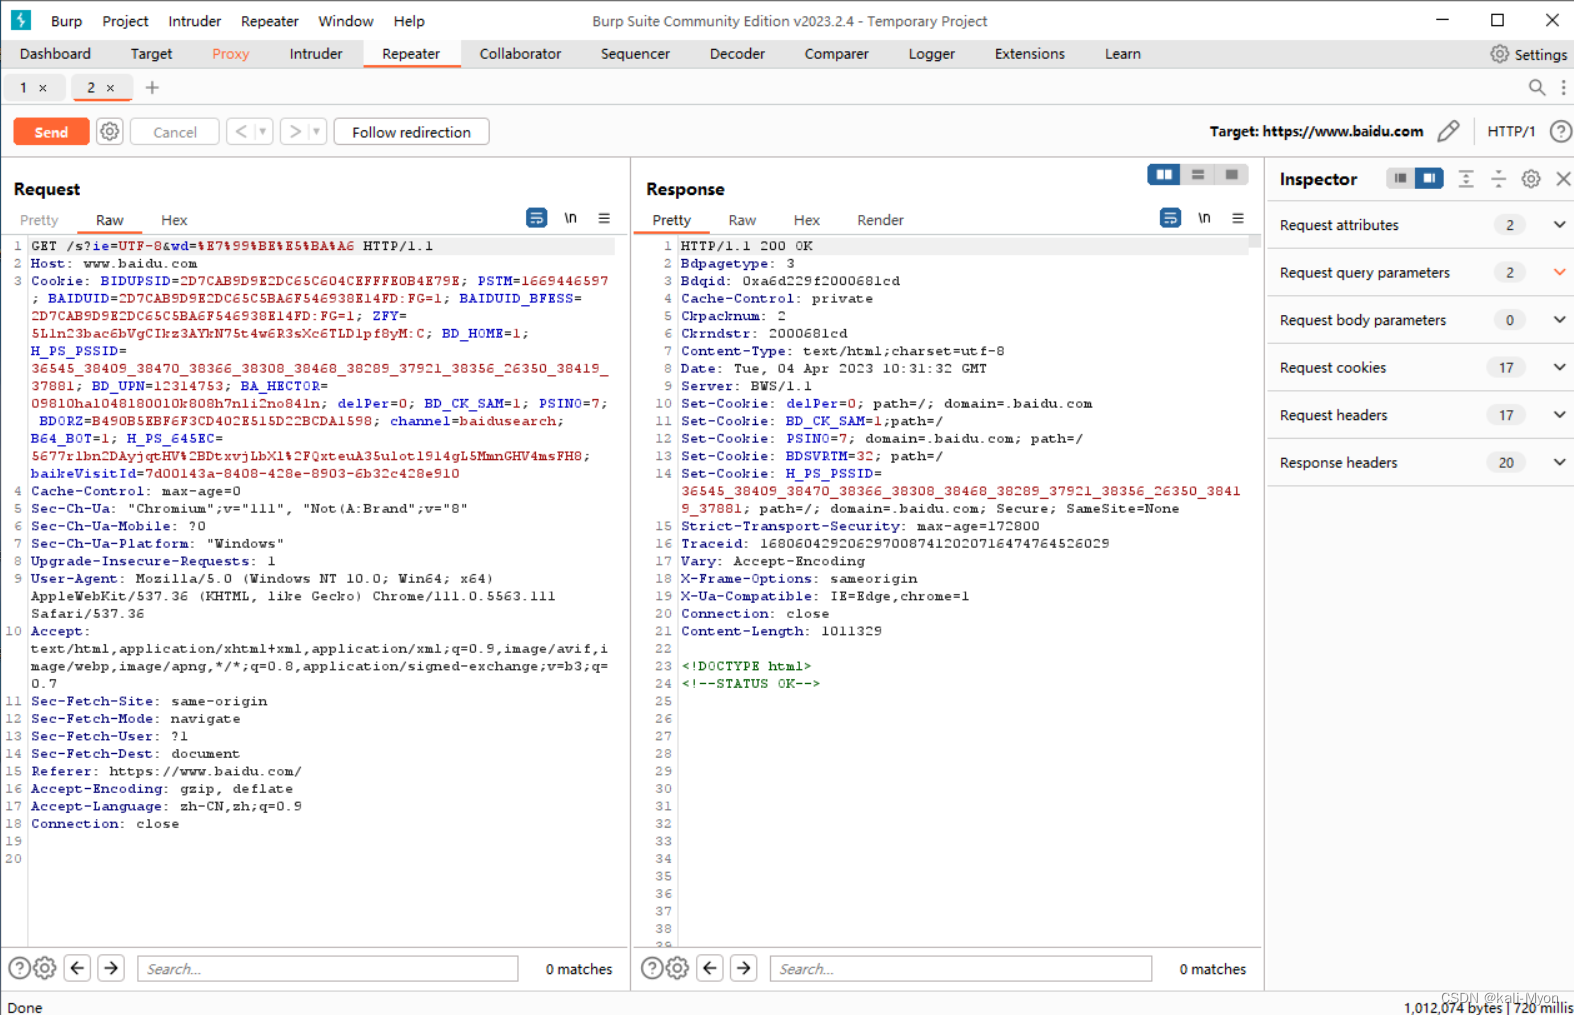The image size is (1574, 1015).
Task: Open the Help menu
Action: (409, 21)
